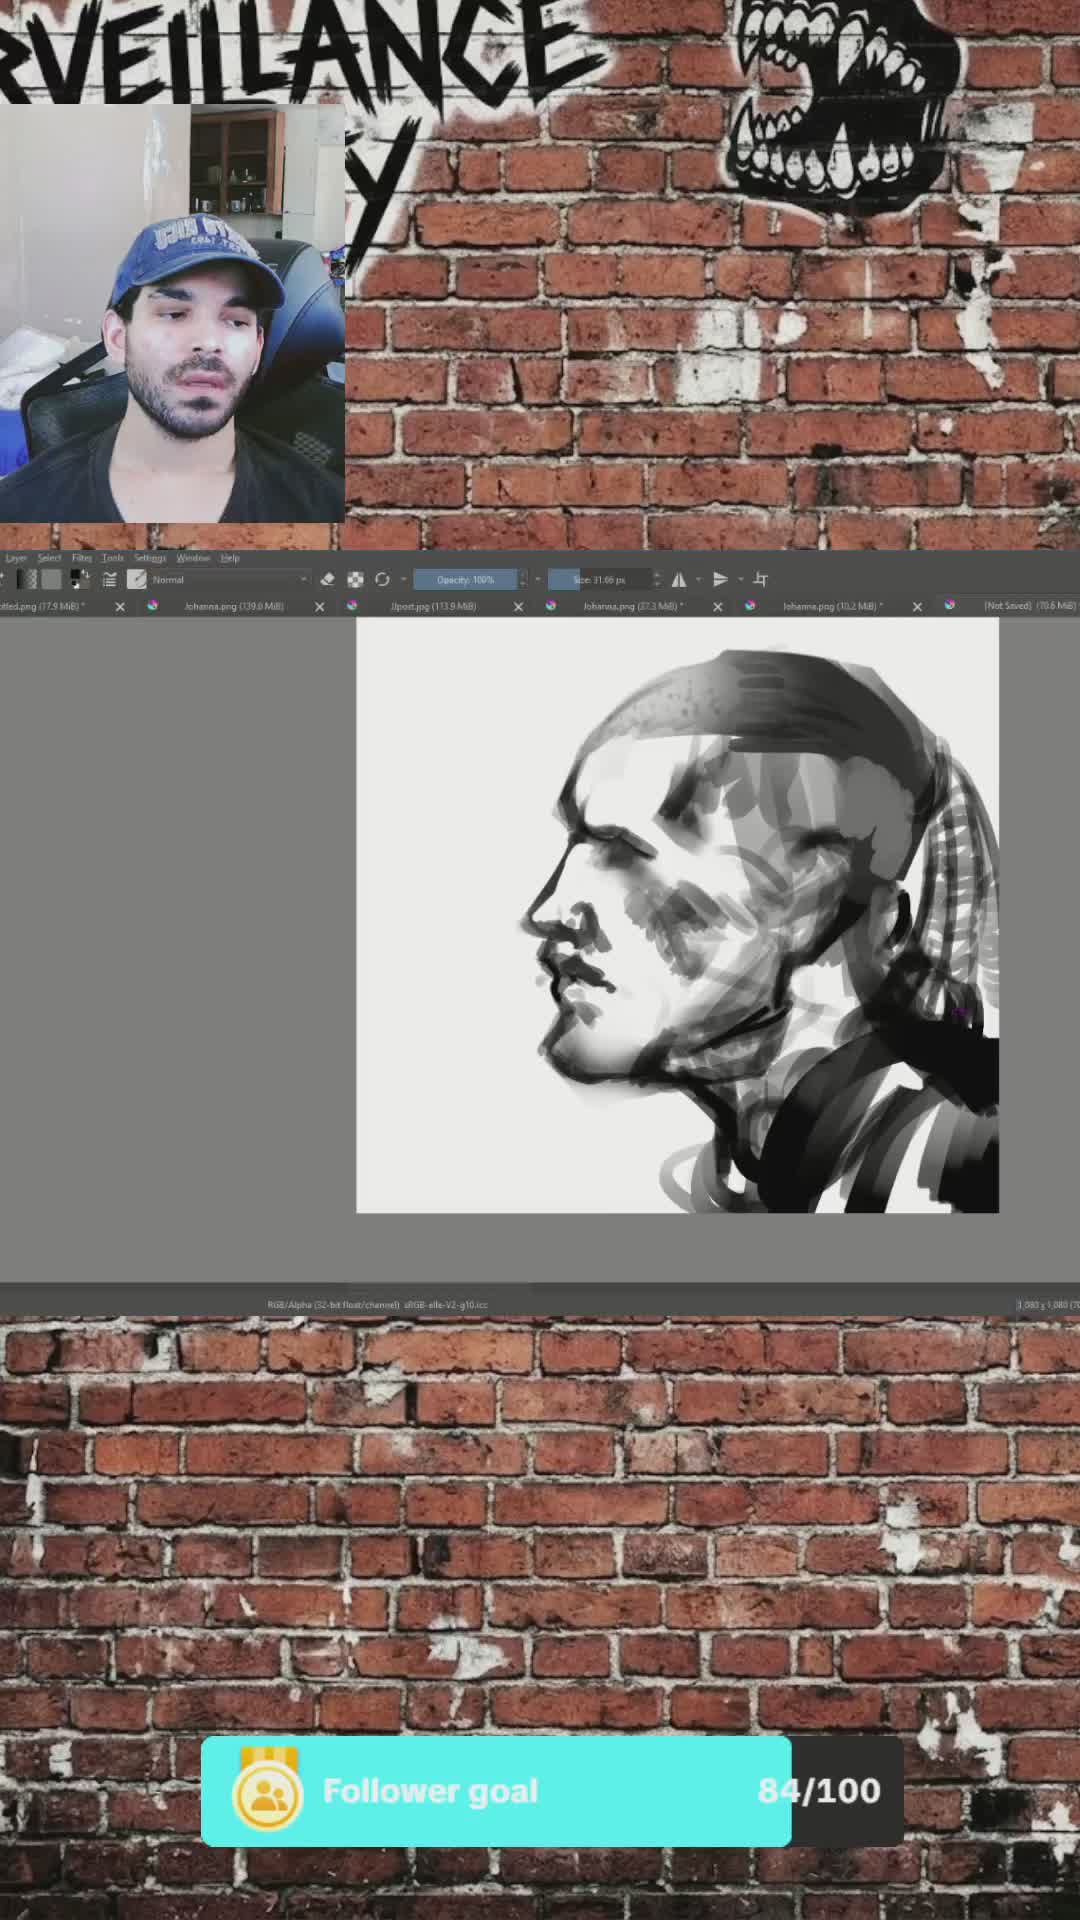This screenshot has width=1080, height=1920.
Task: Toggle the eraser mode icon
Action: click(327, 579)
